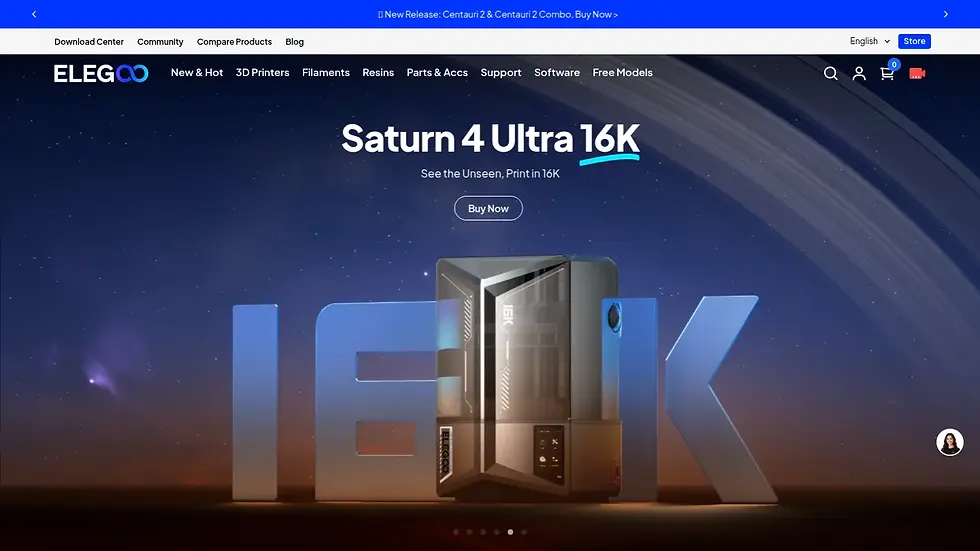Select the sixth carousel slide dot

tap(524, 532)
